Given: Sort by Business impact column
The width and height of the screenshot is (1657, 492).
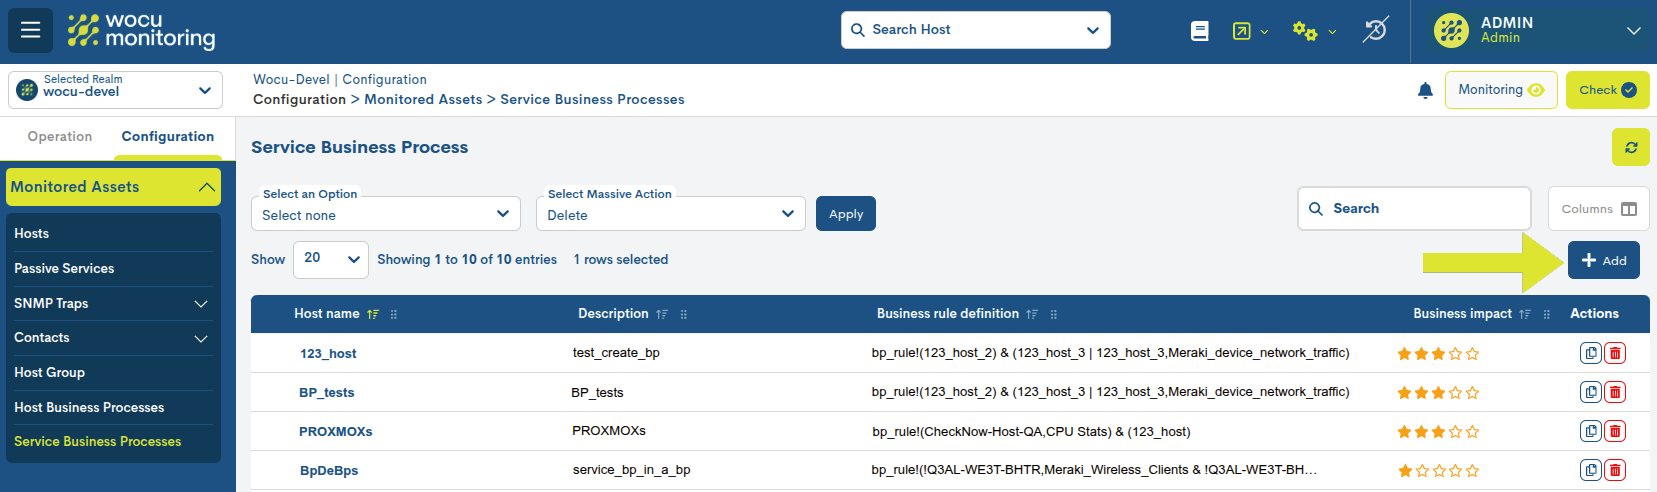Looking at the screenshot, I should point(1525,314).
